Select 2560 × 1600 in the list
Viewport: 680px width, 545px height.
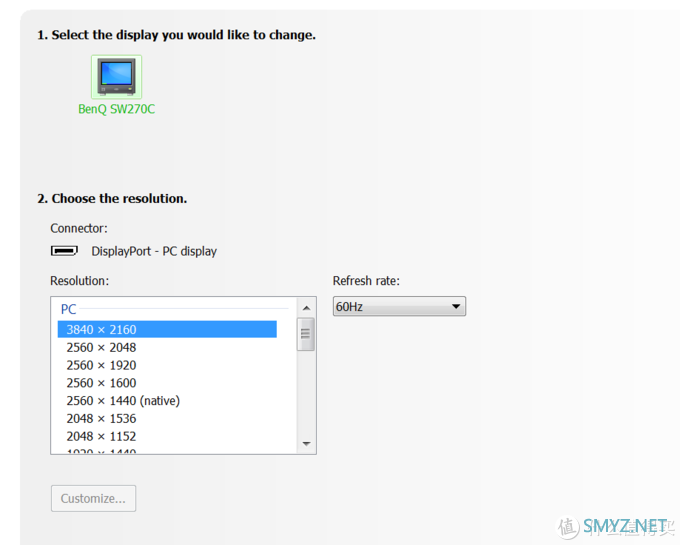click(x=167, y=383)
